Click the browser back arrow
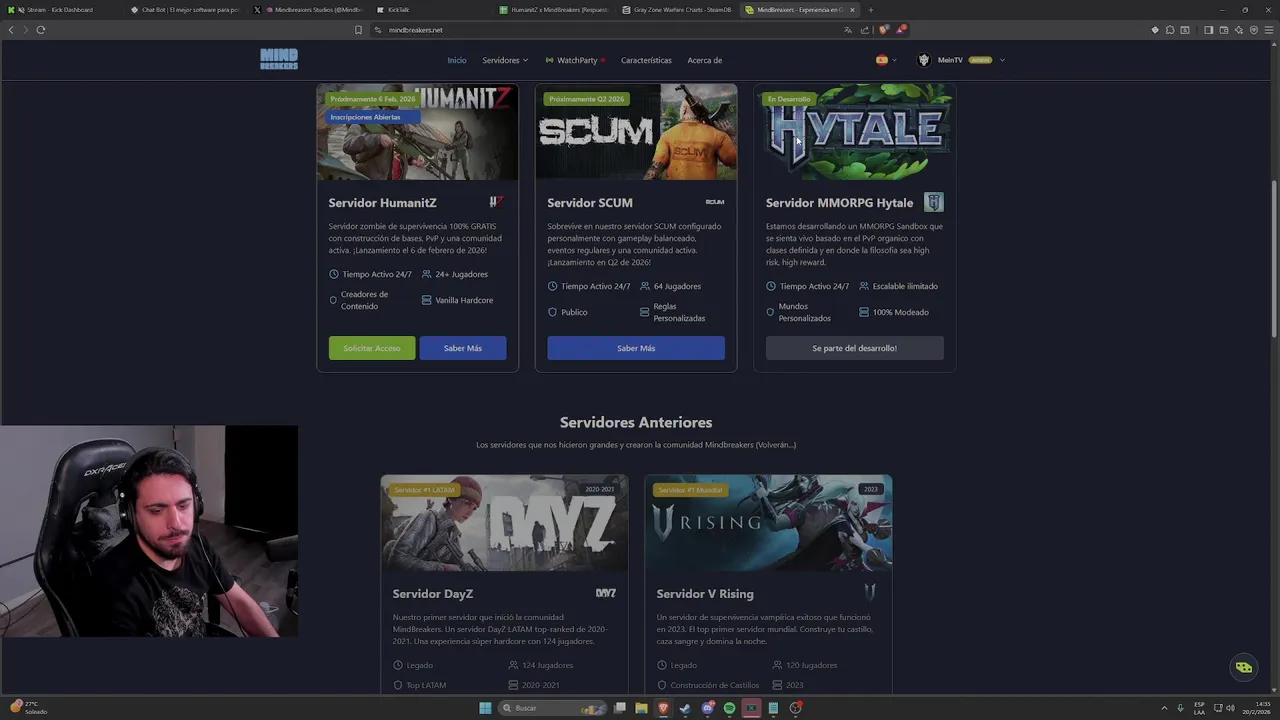 point(11,30)
